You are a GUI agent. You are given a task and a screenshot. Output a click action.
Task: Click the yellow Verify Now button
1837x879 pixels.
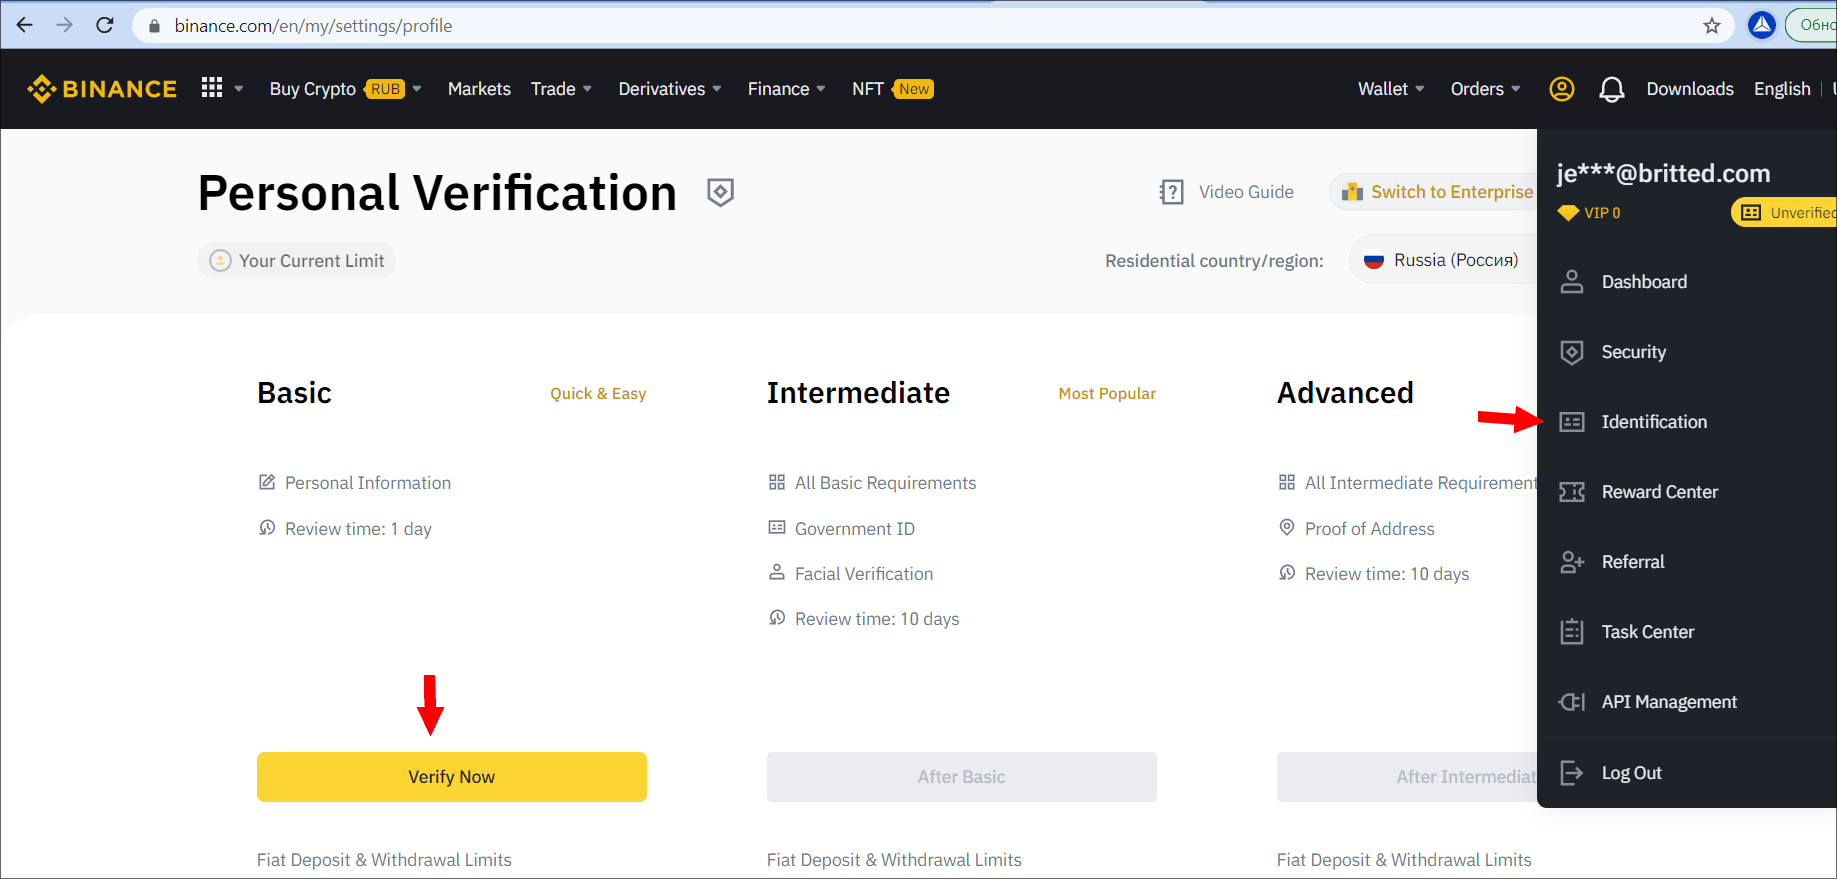[452, 777]
